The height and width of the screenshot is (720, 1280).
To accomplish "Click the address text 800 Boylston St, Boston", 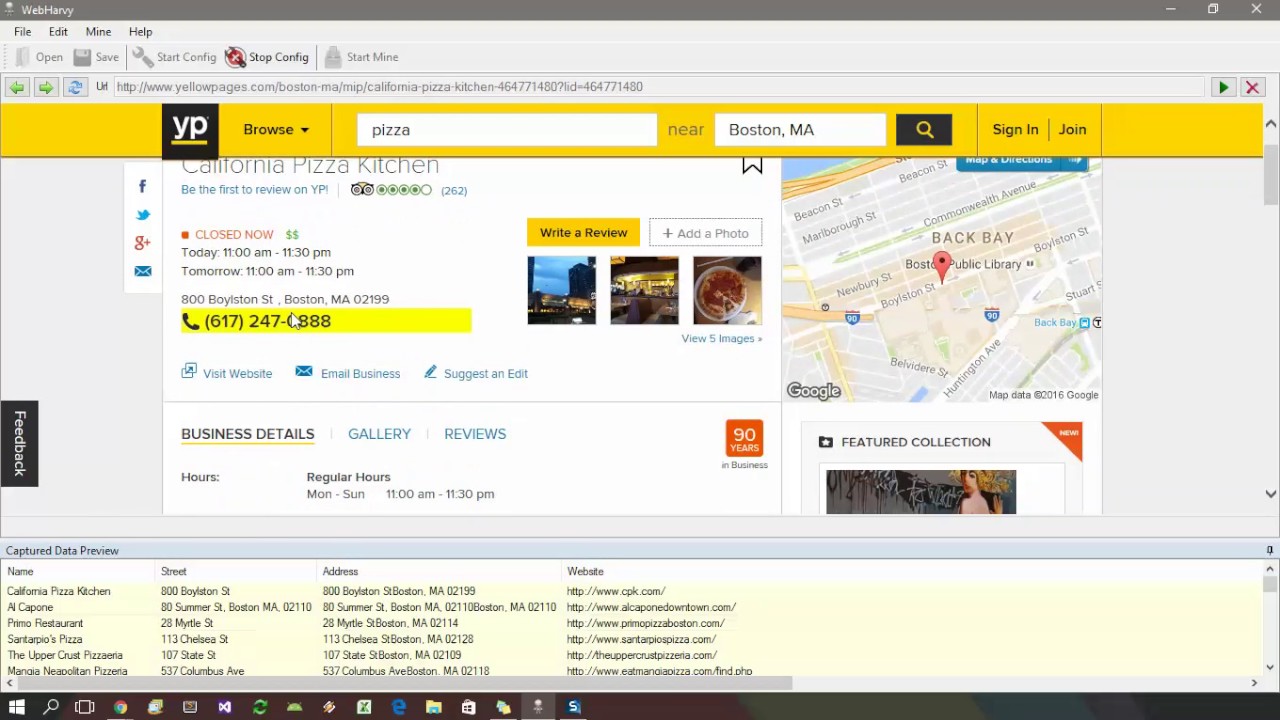I will coord(285,299).
